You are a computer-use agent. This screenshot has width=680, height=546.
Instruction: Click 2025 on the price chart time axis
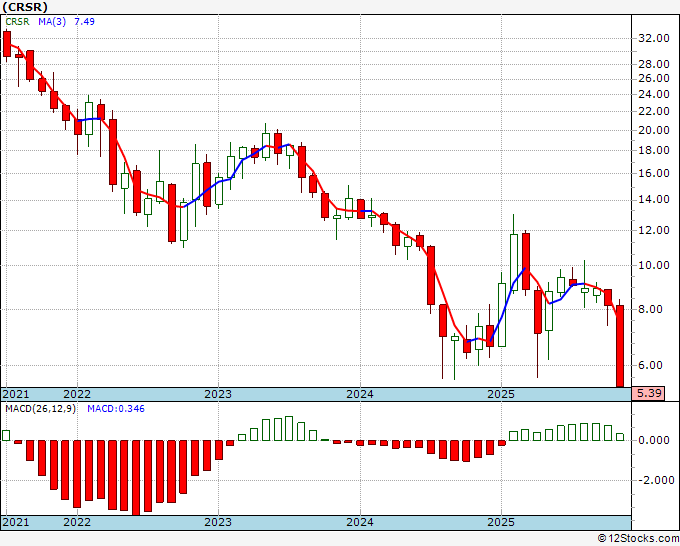tap(501, 394)
